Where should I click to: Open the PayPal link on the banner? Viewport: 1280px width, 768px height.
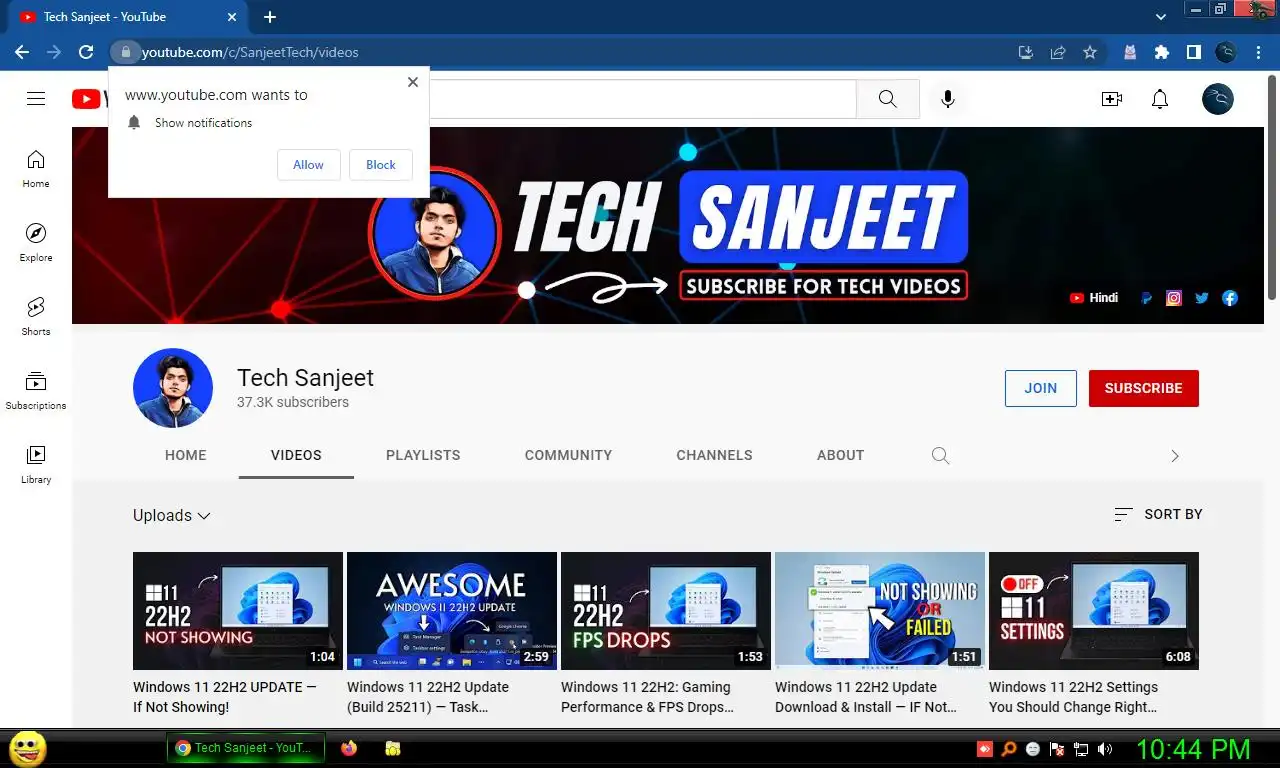pyautogui.click(x=1146, y=298)
